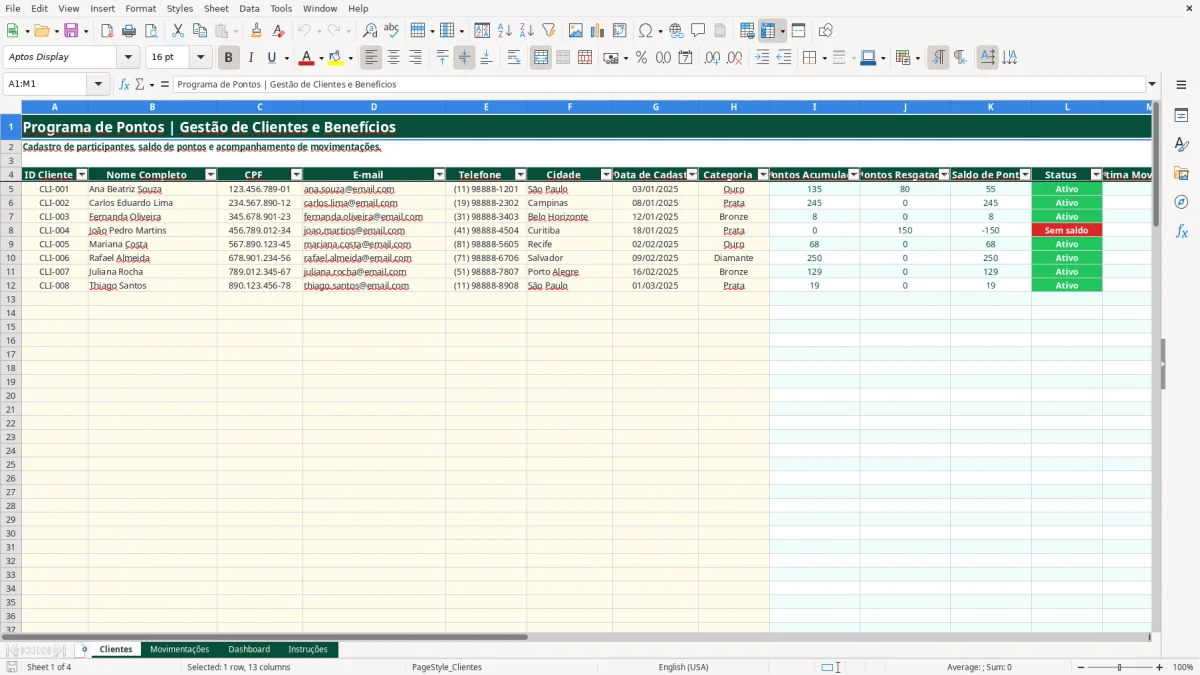Open the Function Wizard next to the Name Box

[x=125, y=84]
